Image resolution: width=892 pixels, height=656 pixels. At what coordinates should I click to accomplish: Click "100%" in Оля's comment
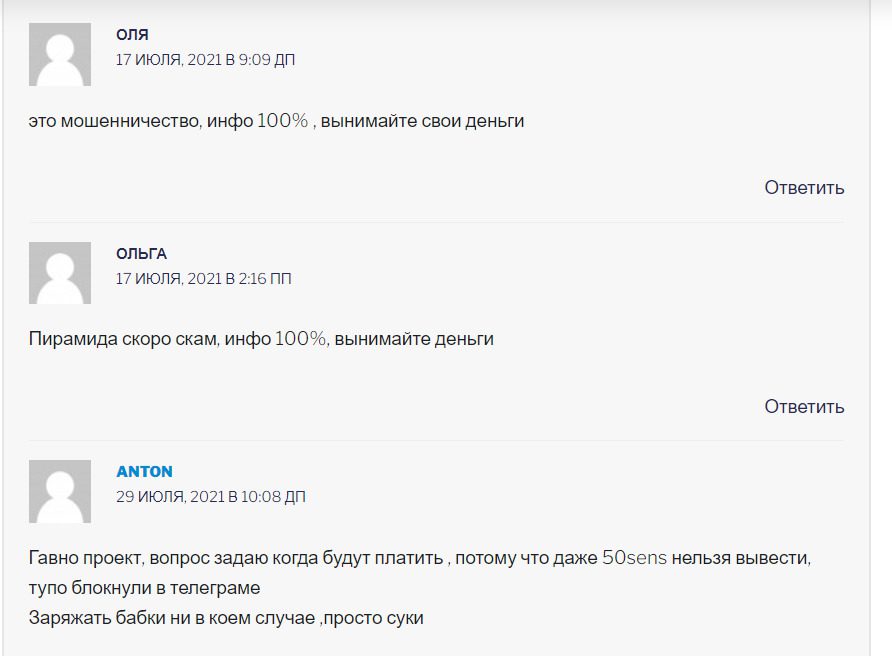[x=283, y=121]
